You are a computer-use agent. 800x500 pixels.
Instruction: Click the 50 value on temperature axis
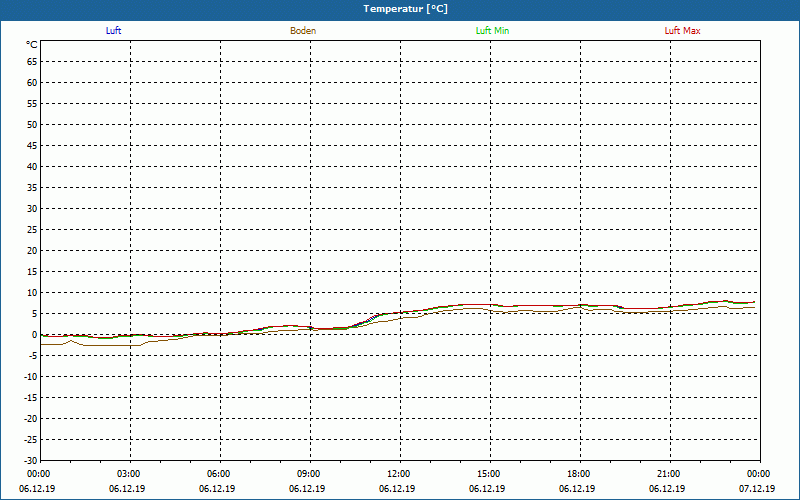pyautogui.click(x=32, y=124)
